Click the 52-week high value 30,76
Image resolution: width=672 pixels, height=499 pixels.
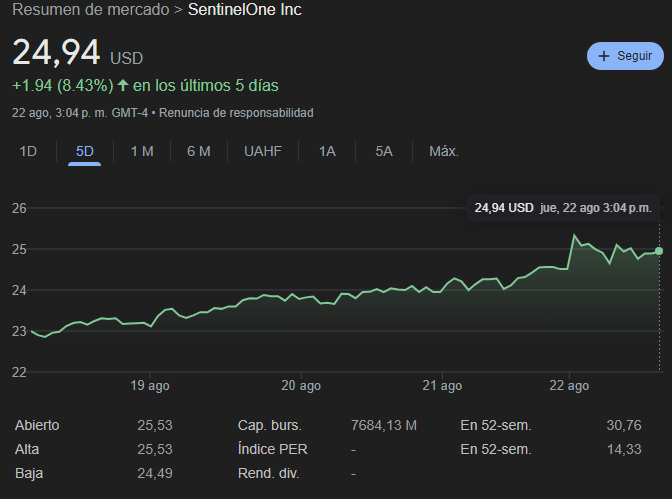624,425
